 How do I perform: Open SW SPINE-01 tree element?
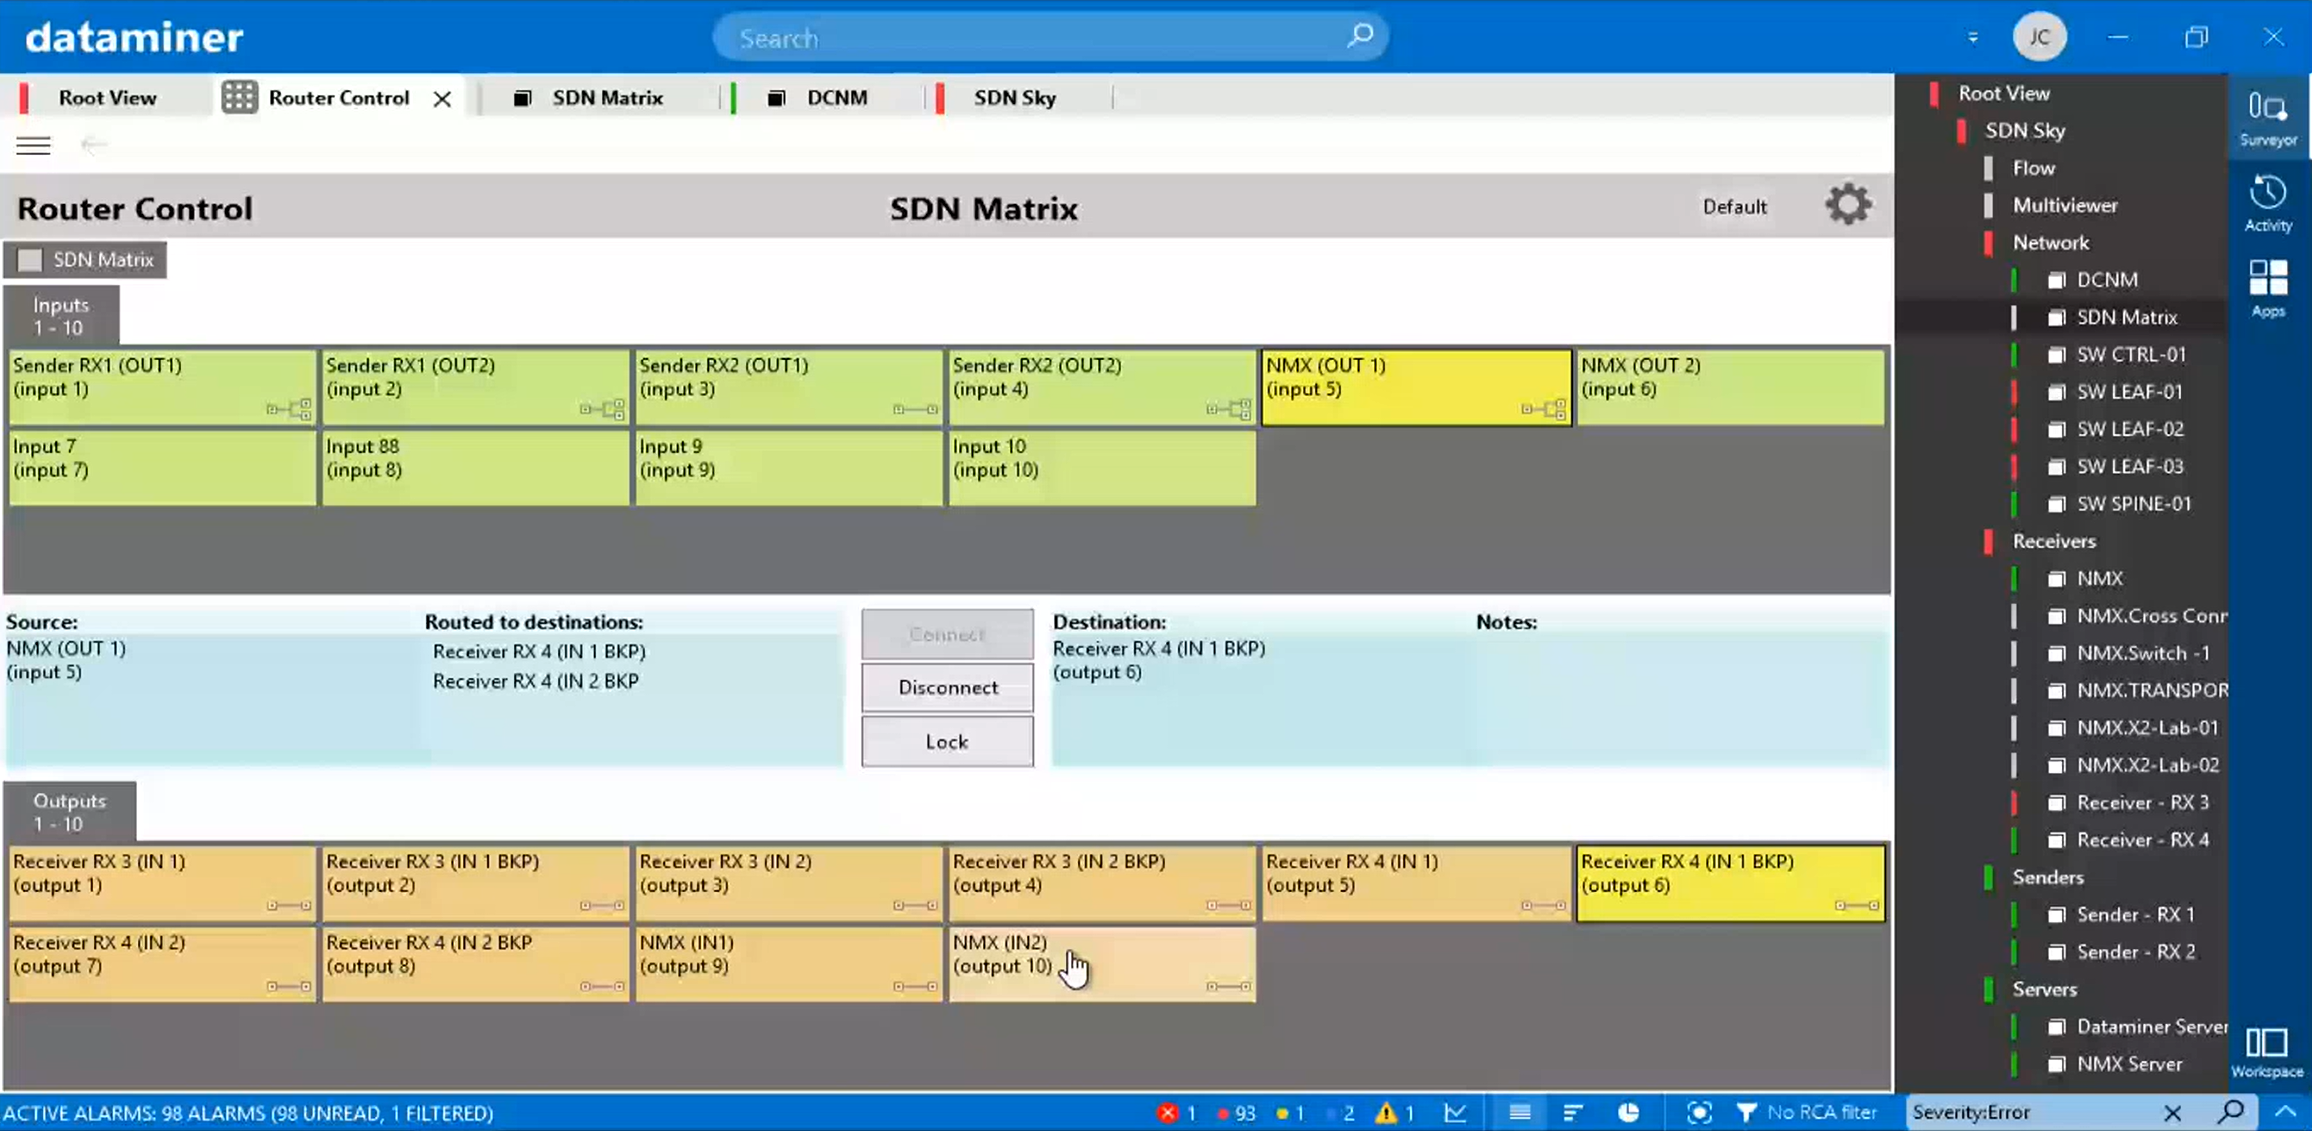point(2133,504)
